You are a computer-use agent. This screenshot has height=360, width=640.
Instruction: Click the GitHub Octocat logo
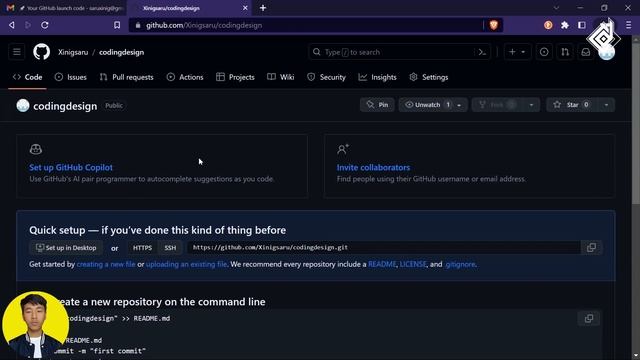pos(41,52)
